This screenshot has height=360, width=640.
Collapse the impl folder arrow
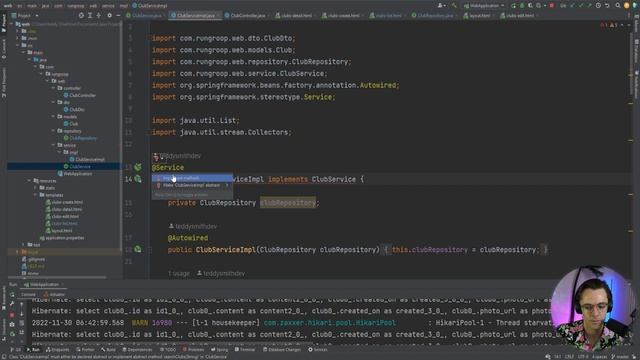pyautogui.click(x=60, y=152)
